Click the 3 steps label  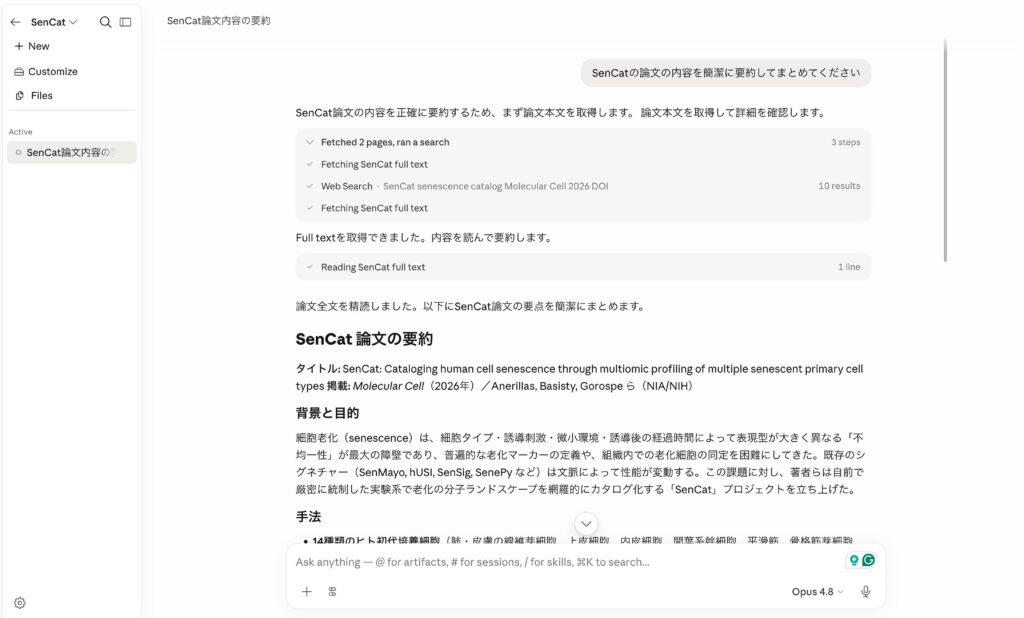846,142
